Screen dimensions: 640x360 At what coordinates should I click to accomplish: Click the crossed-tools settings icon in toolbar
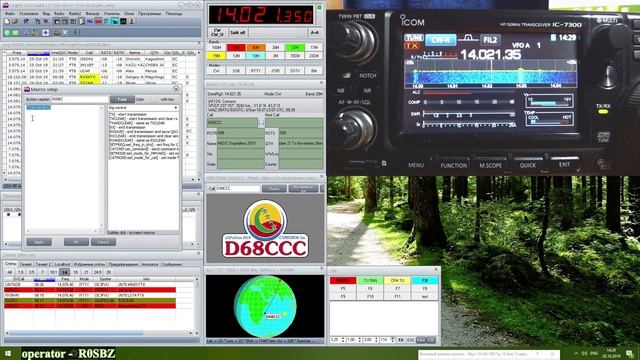[26, 21]
